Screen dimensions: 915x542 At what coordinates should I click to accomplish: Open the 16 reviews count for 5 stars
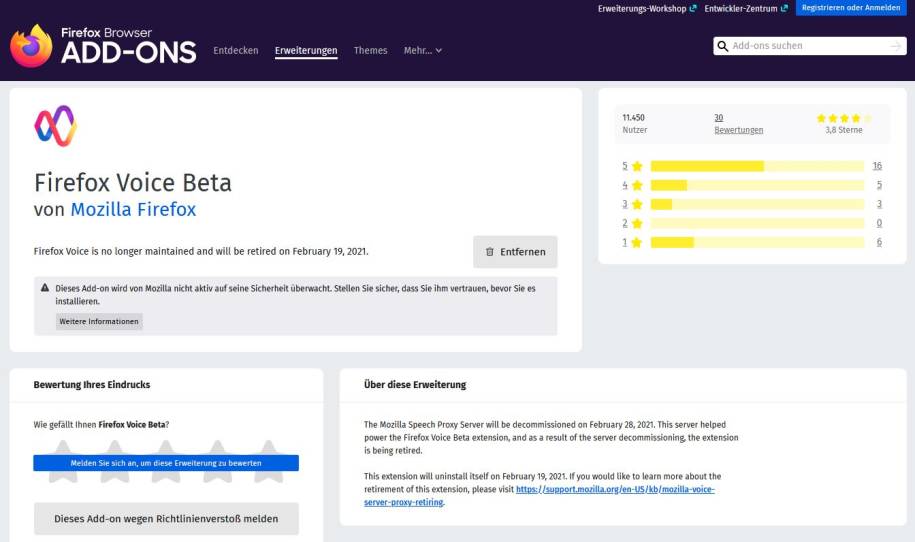click(877, 166)
